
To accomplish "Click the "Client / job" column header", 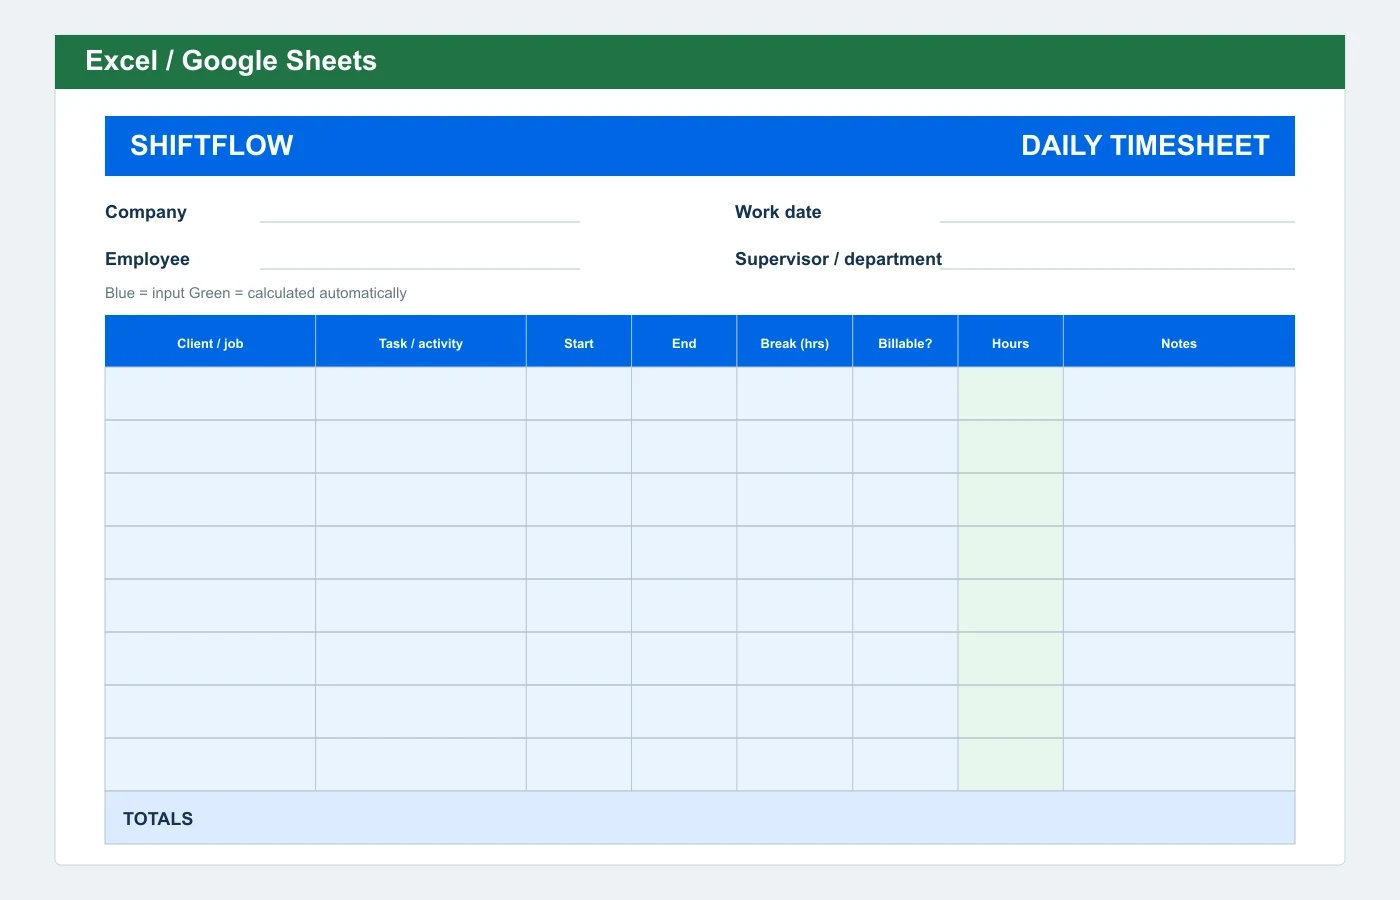I will click(x=210, y=342).
